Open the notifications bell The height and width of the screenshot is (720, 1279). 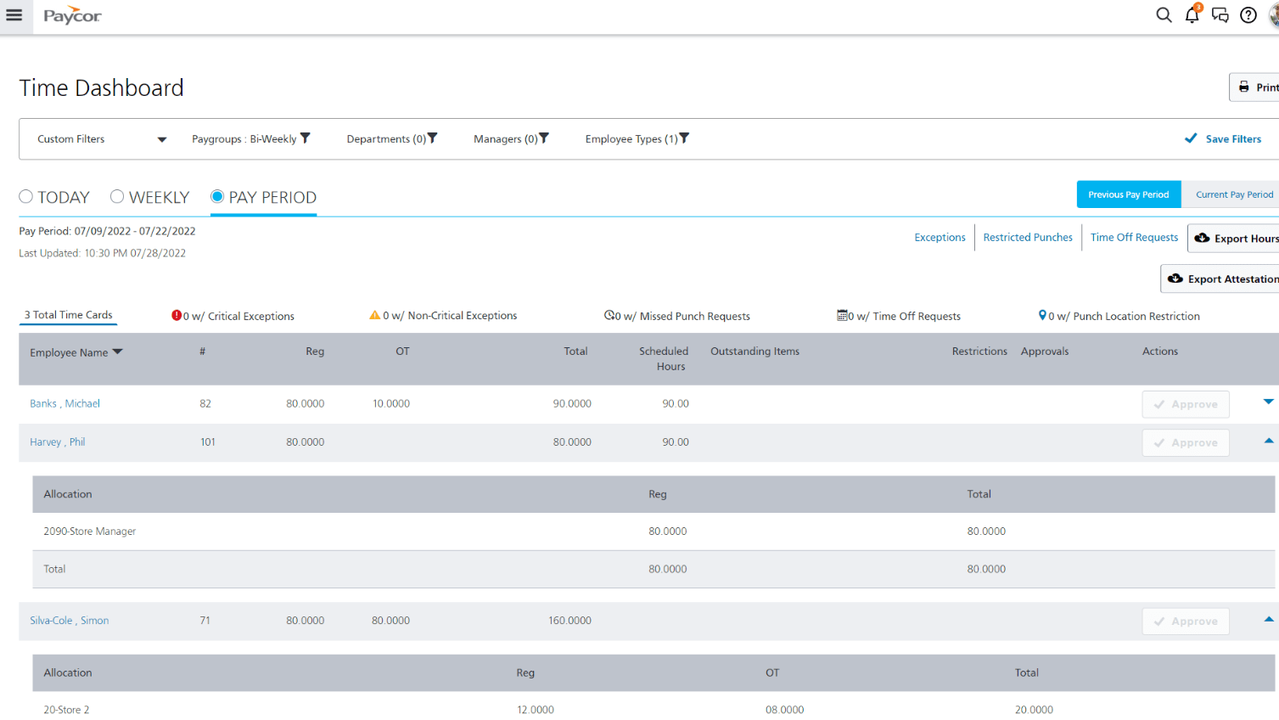1191,15
